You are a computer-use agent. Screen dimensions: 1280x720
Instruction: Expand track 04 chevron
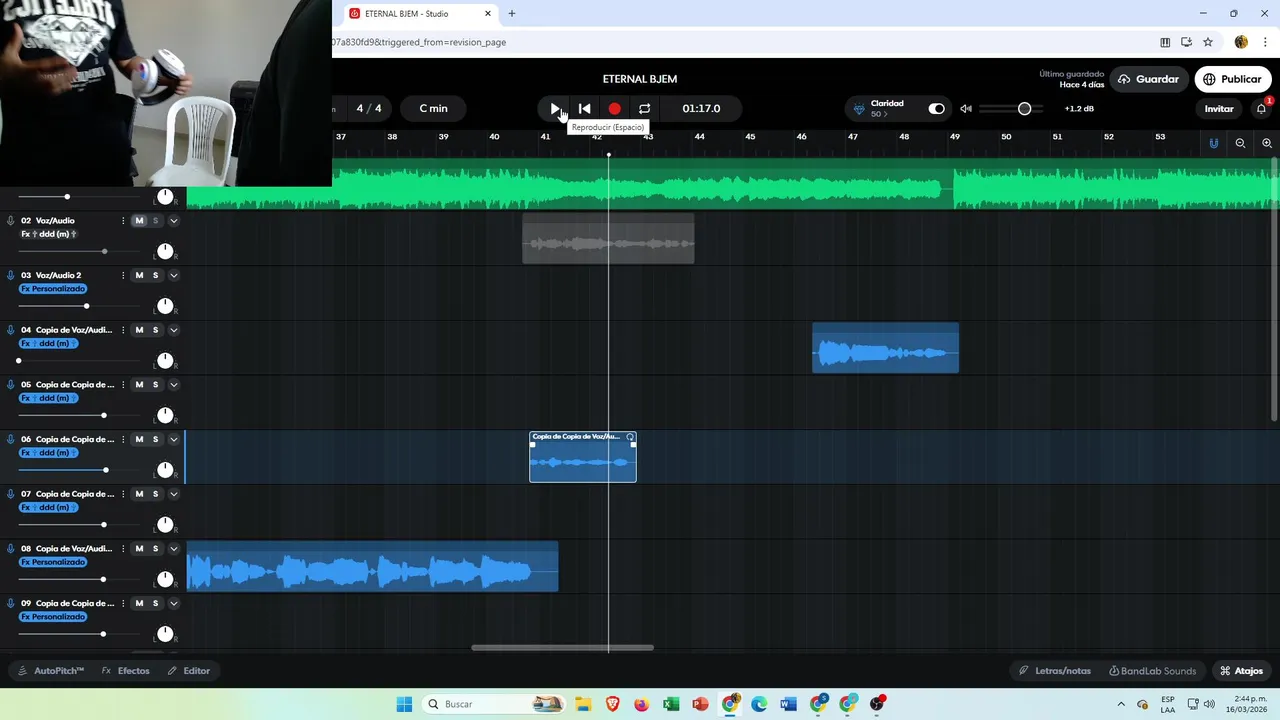point(173,330)
